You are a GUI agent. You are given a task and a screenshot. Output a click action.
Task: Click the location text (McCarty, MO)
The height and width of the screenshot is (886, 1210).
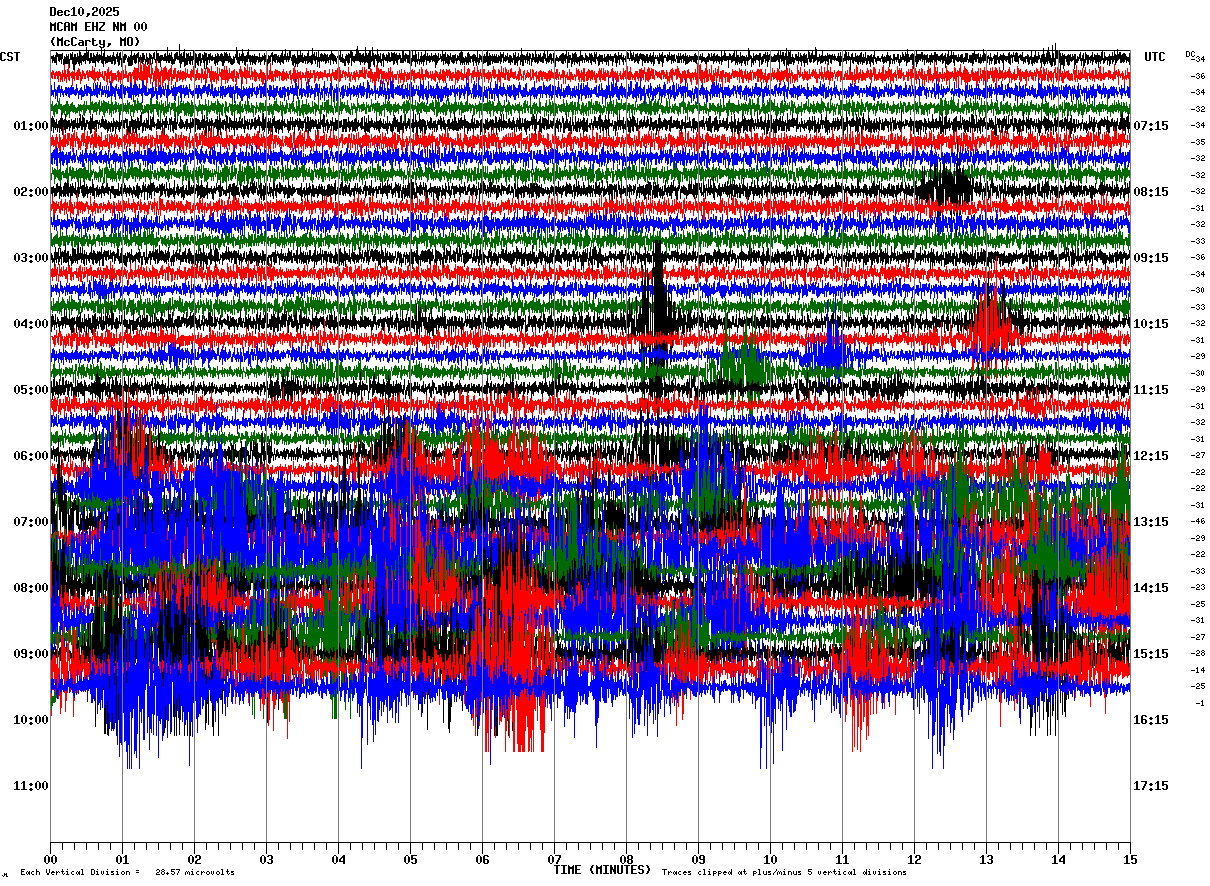[95, 42]
